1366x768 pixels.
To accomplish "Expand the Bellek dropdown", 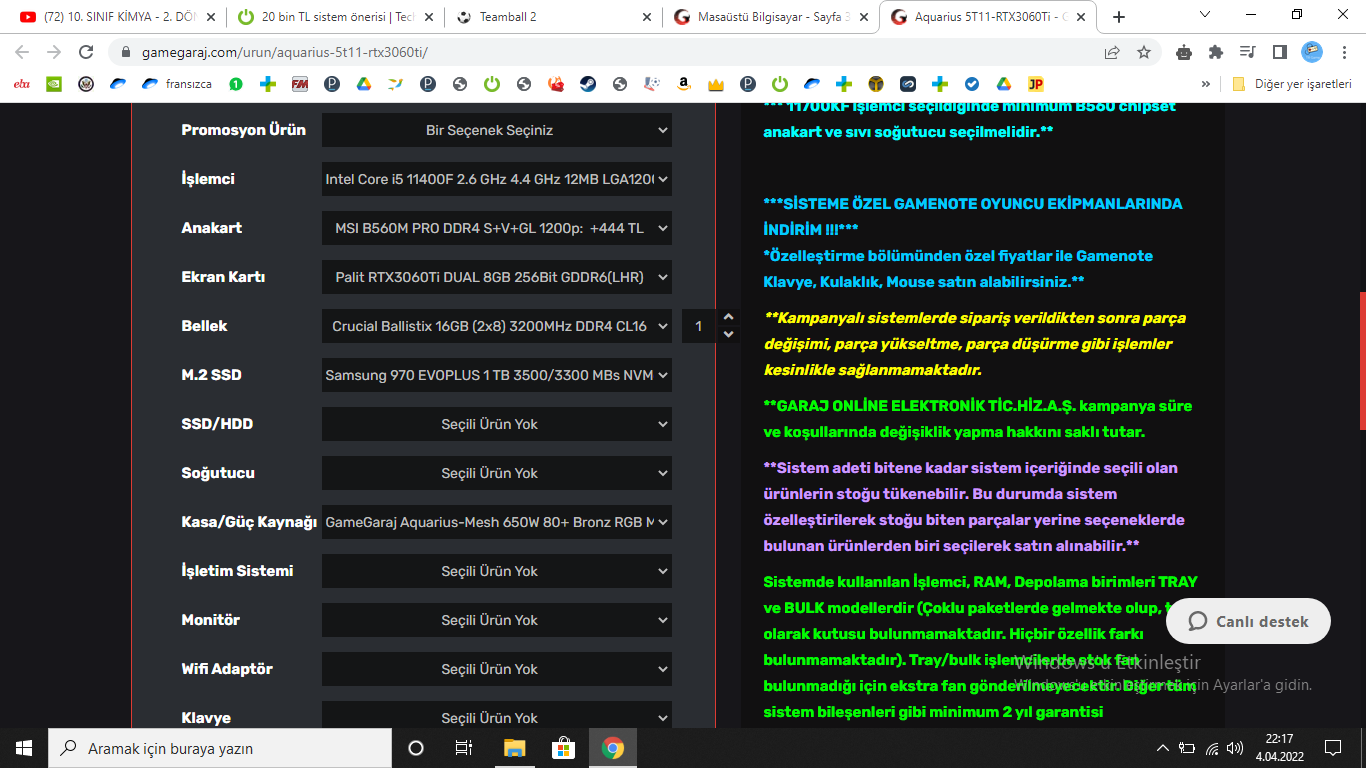I will point(497,326).
